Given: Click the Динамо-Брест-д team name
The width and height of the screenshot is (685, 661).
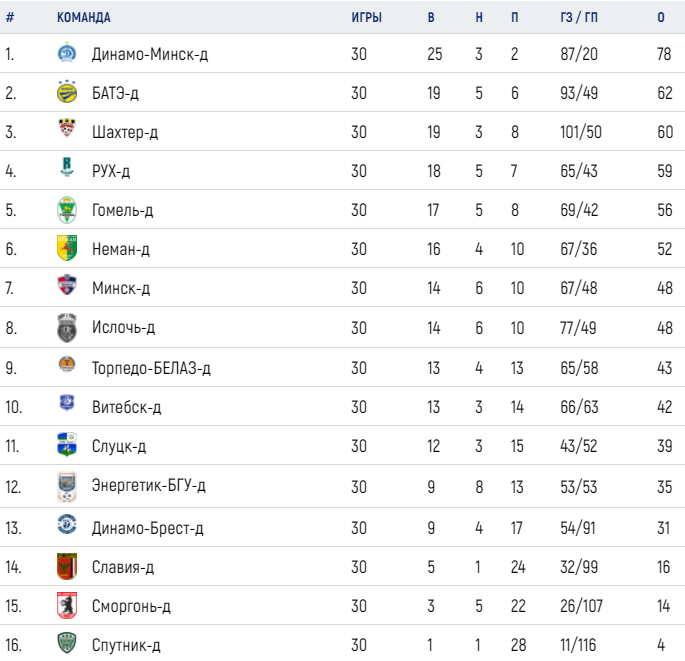Looking at the screenshot, I should tap(145, 525).
